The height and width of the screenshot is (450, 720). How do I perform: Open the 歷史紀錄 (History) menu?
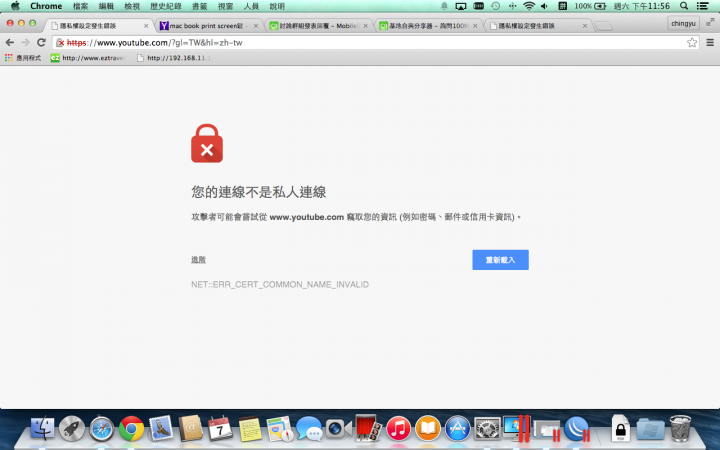pos(166,6)
